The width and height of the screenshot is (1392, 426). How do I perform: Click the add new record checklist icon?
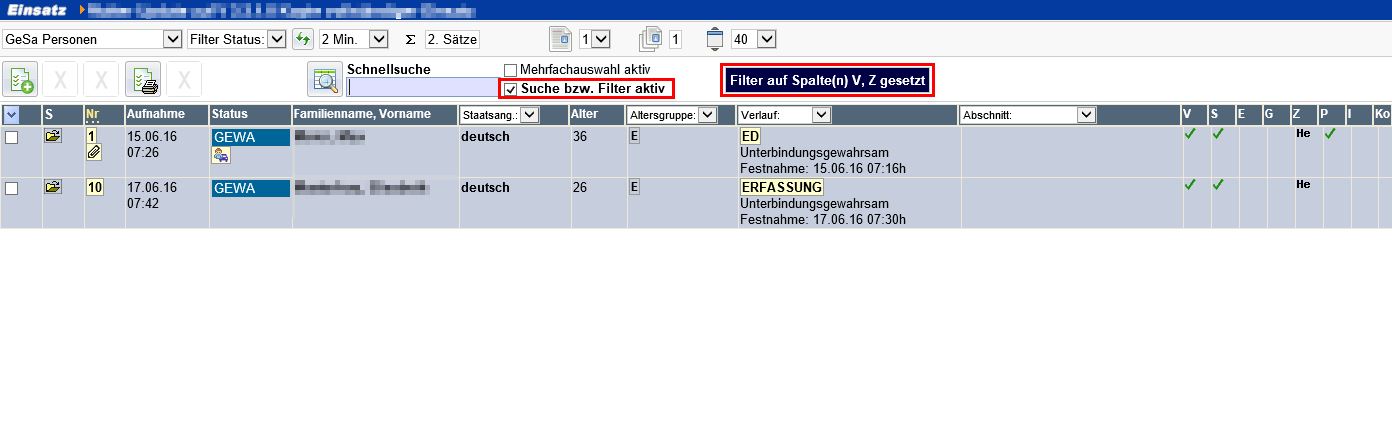tap(21, 78)
